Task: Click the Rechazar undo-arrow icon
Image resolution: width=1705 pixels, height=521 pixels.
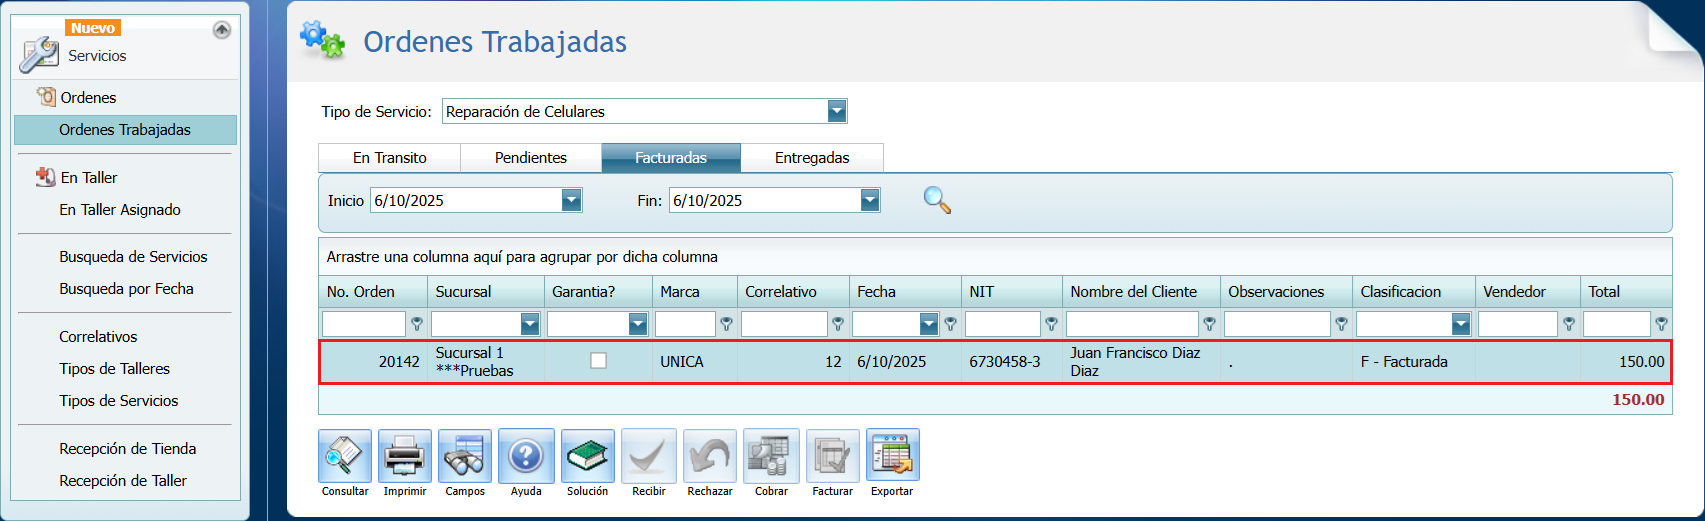Action: (x=710, y=456)
